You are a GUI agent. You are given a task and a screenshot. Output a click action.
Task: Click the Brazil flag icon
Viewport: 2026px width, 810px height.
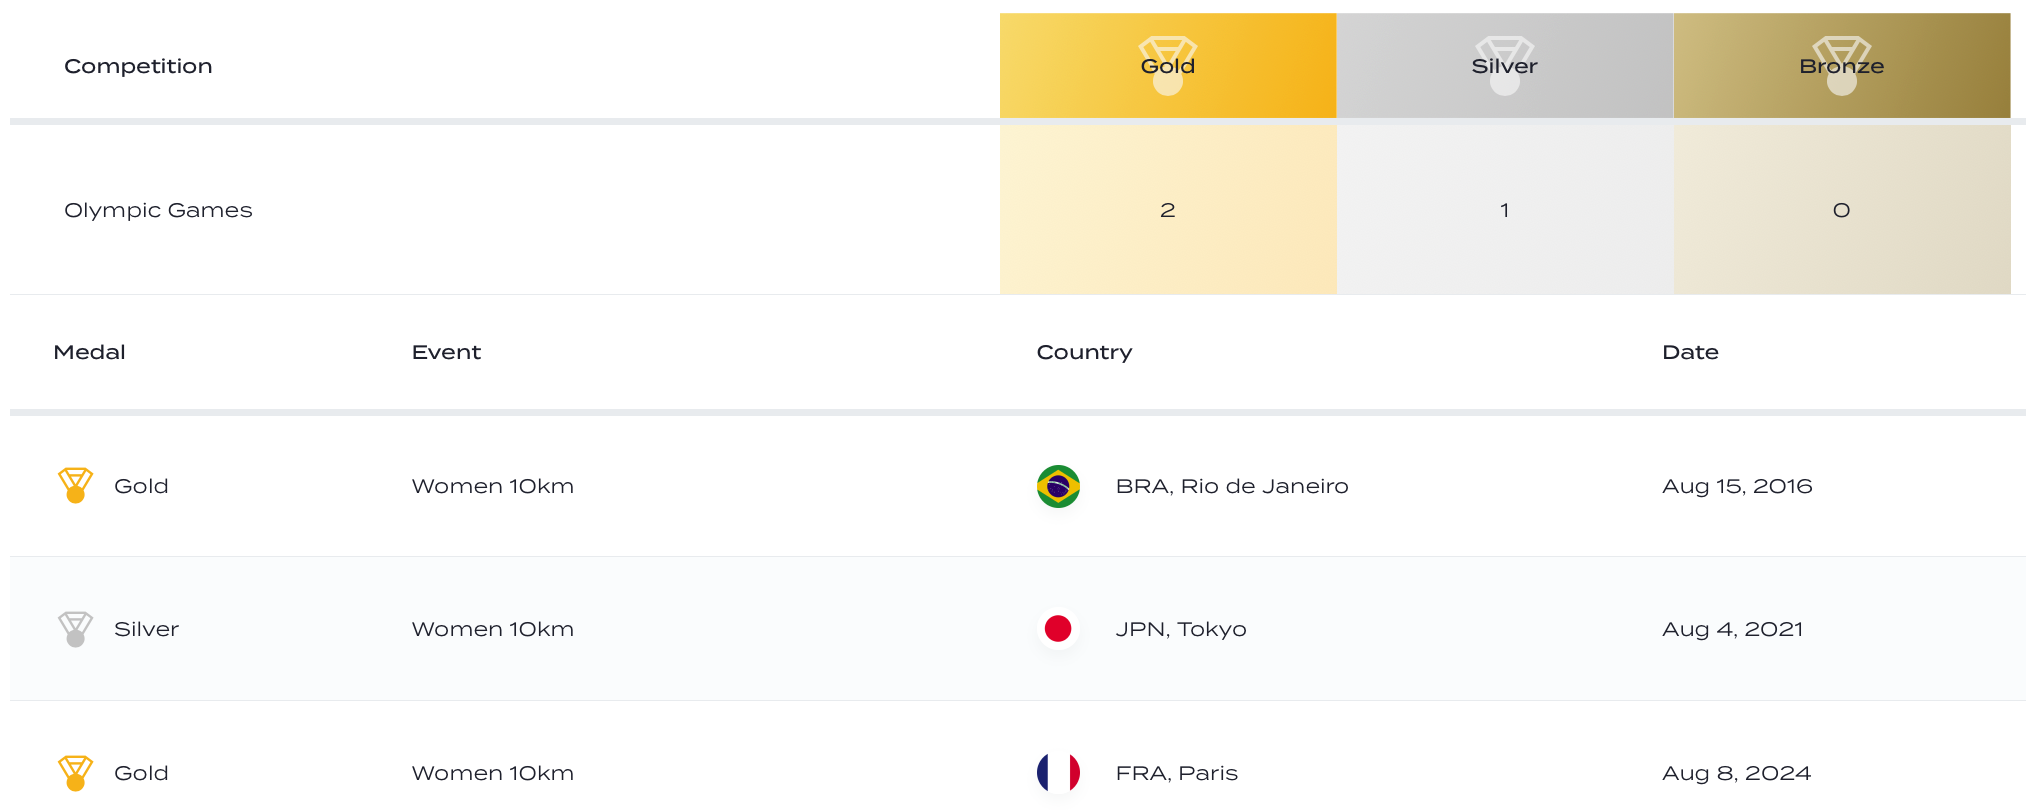1058,486
